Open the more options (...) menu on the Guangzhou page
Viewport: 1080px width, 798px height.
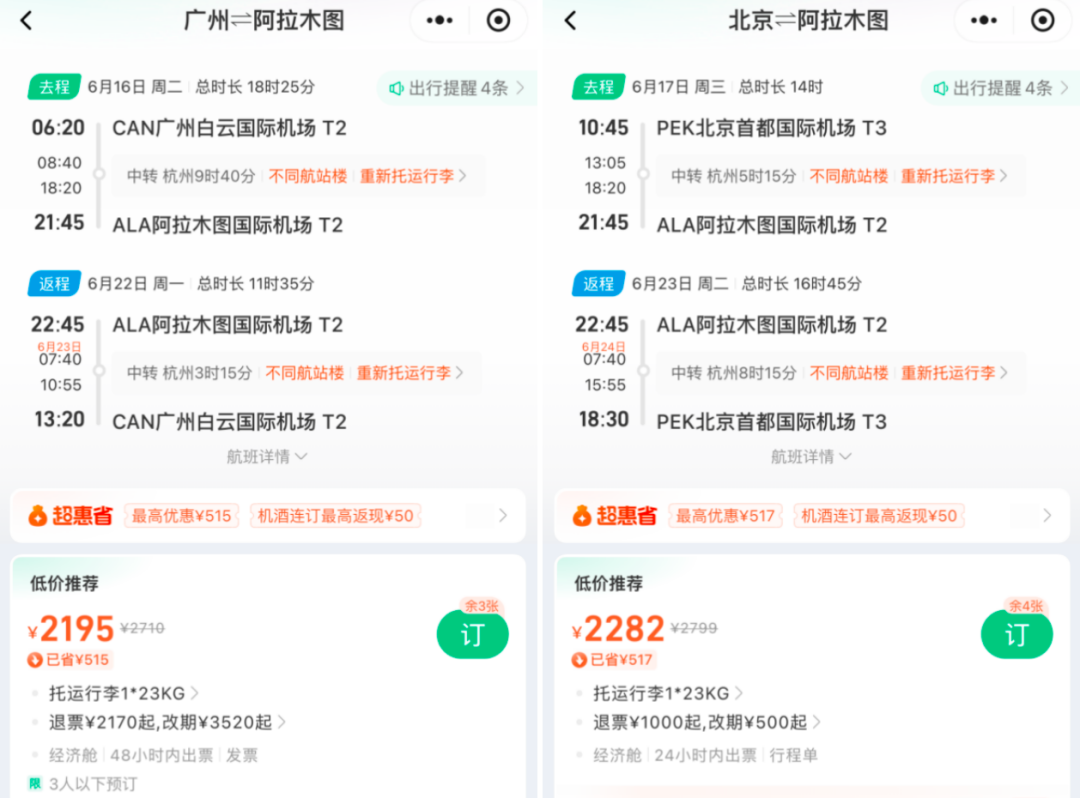coord(439,20)
